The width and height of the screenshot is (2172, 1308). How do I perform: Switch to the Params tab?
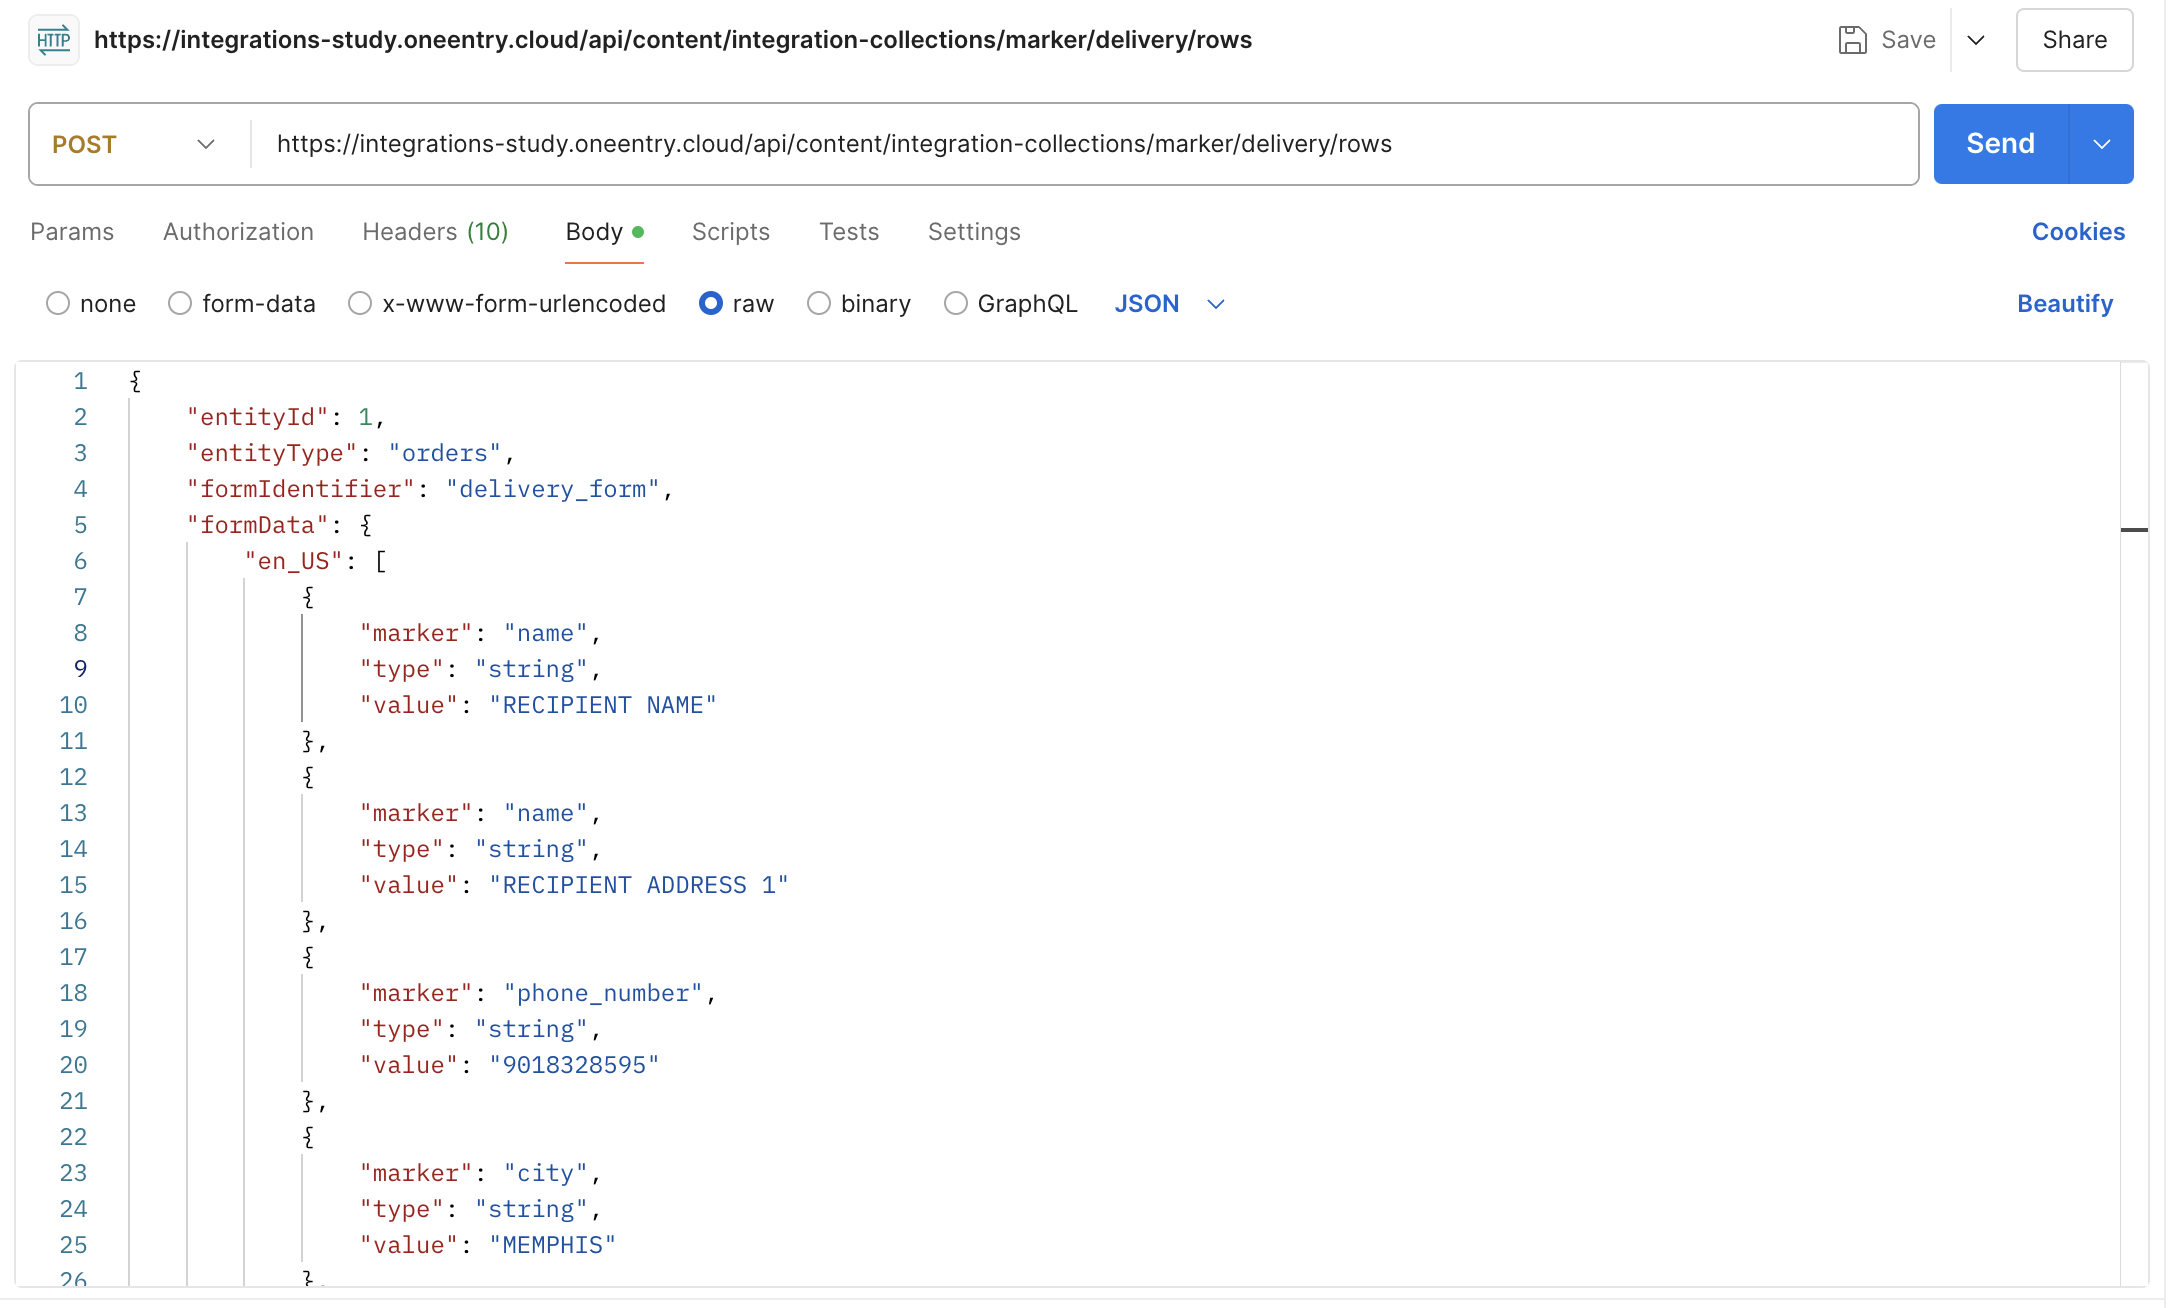coord(72,232)
